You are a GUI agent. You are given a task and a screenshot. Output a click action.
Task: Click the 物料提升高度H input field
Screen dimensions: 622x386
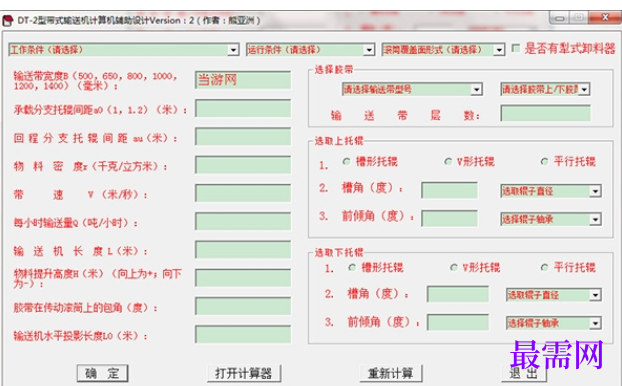pyautogui.click(x=243, y=278)
